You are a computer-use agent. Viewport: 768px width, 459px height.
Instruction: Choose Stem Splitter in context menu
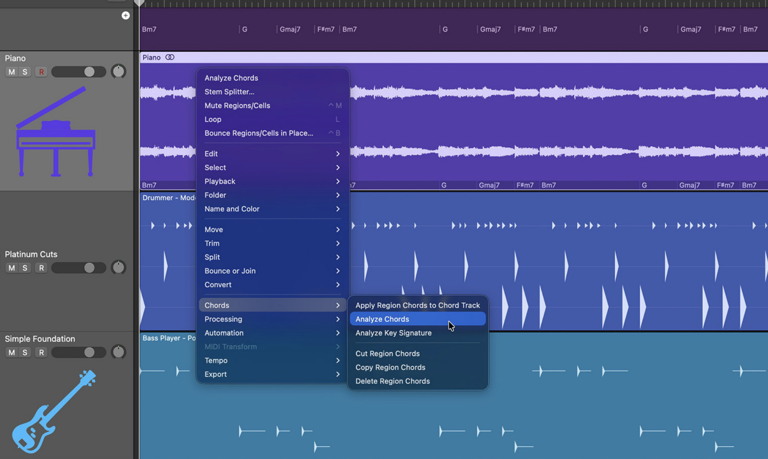click(x=272, y=92)
